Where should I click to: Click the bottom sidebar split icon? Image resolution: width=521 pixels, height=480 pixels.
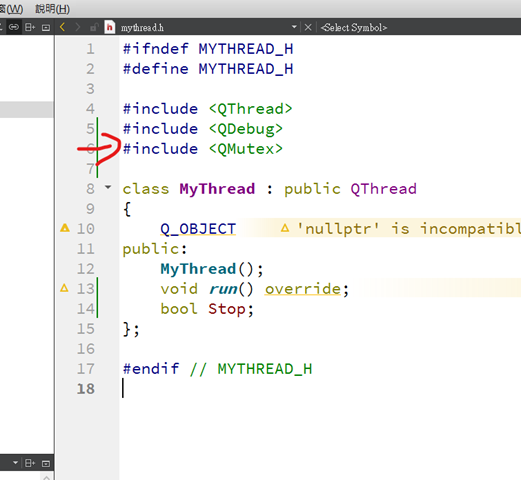tap(30, 463)
